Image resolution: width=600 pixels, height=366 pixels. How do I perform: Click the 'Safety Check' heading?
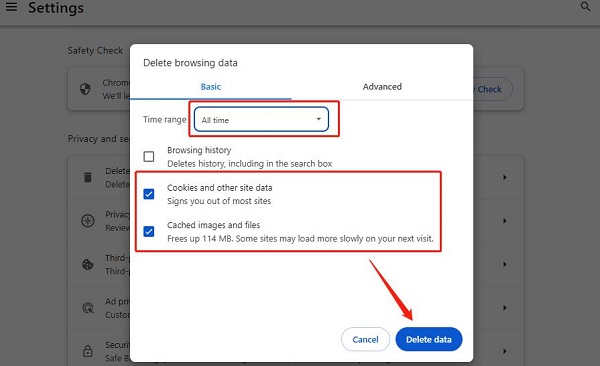click(95, 51)
